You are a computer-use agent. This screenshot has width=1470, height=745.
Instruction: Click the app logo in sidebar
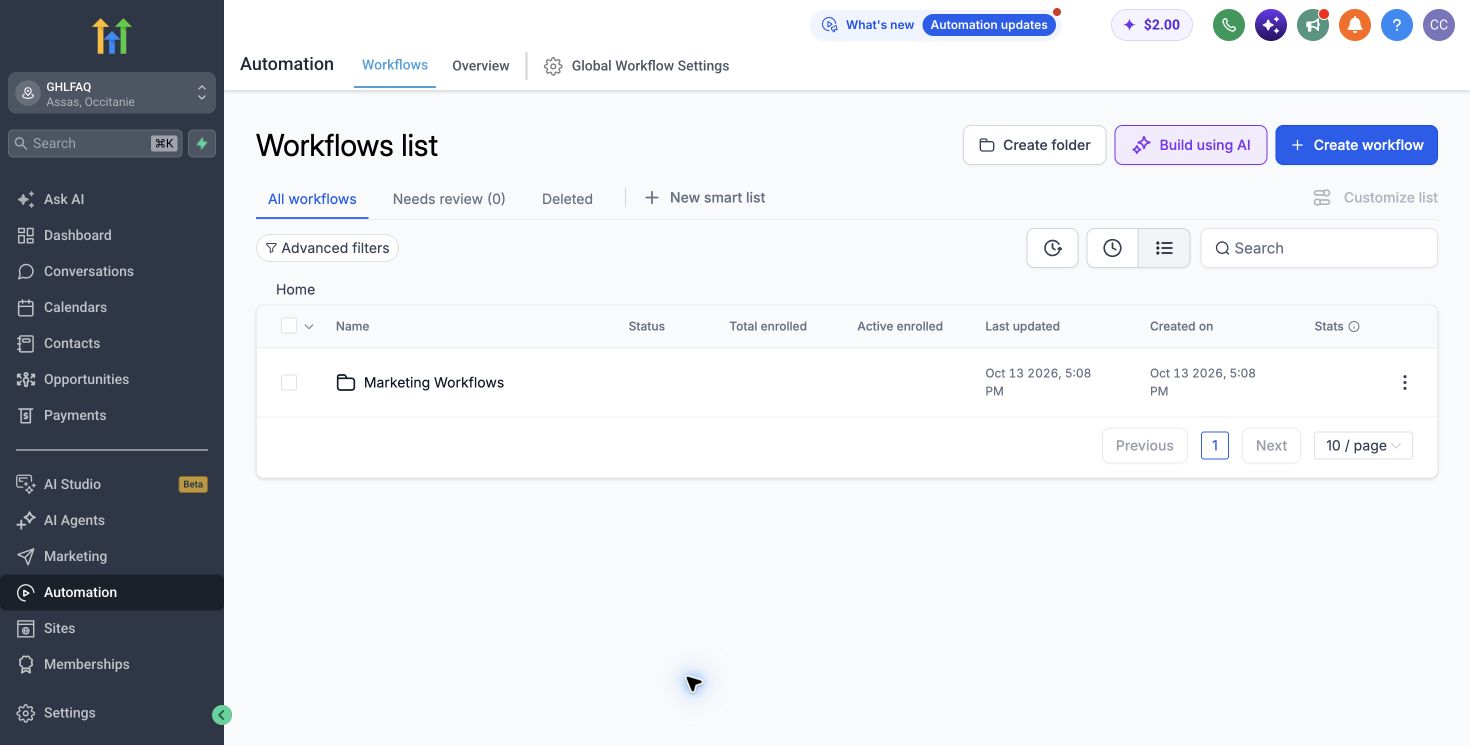[112, 35]
